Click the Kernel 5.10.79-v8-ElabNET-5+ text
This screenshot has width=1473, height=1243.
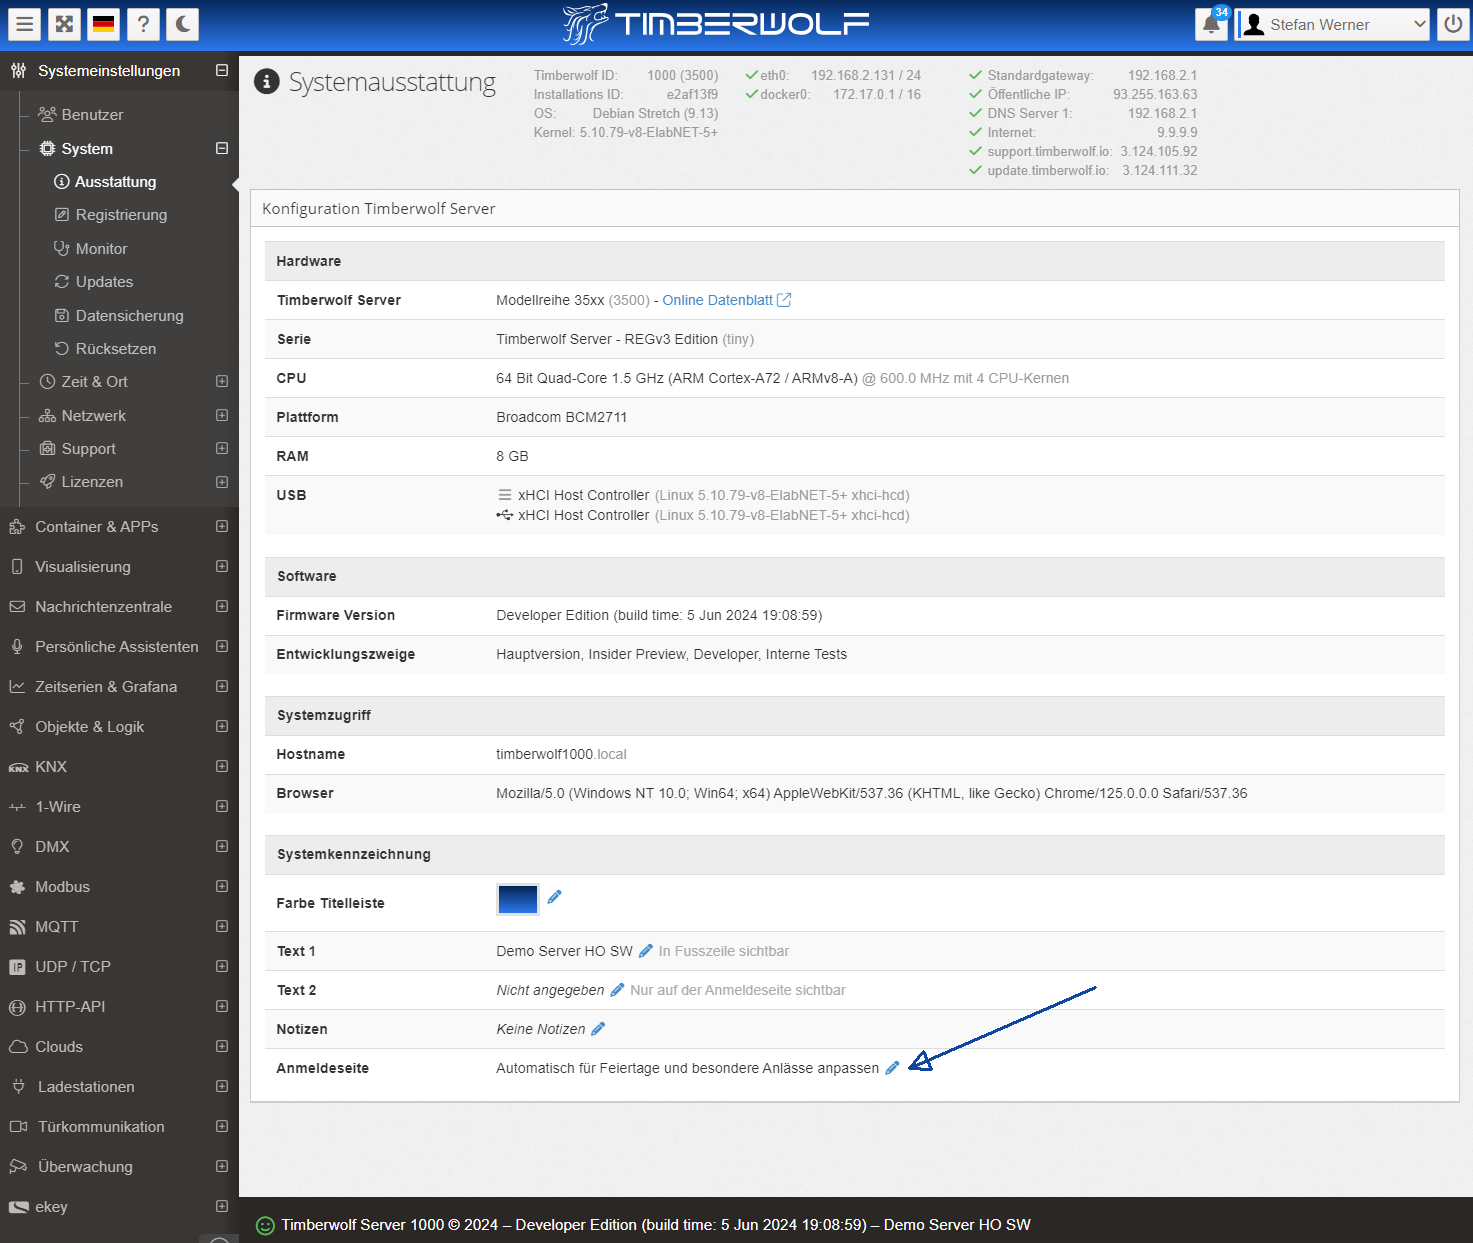click(626, 133)
